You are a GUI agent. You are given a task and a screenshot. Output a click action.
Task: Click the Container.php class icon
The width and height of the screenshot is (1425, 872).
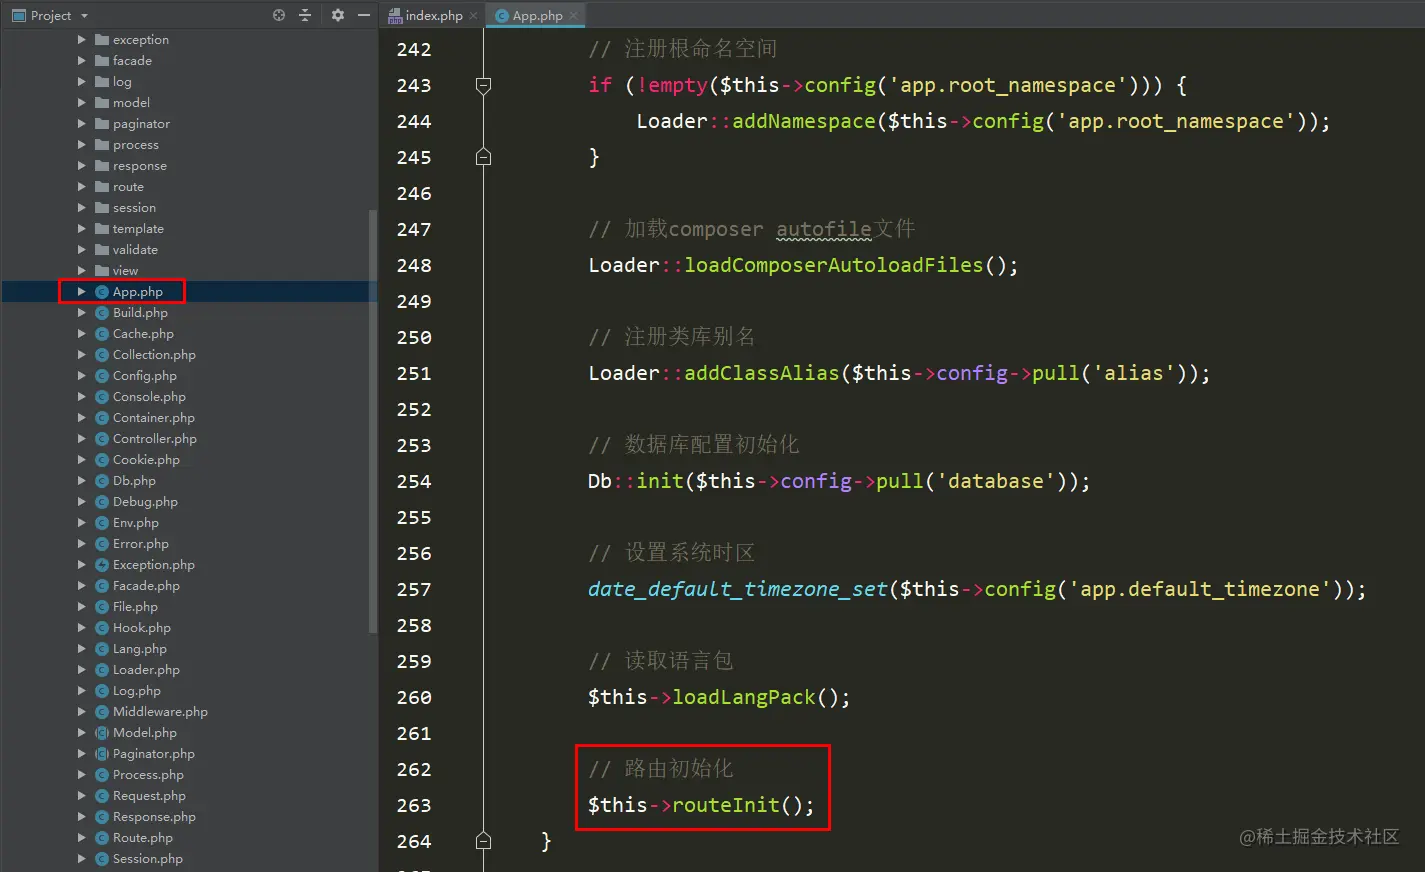coord(102,418)
